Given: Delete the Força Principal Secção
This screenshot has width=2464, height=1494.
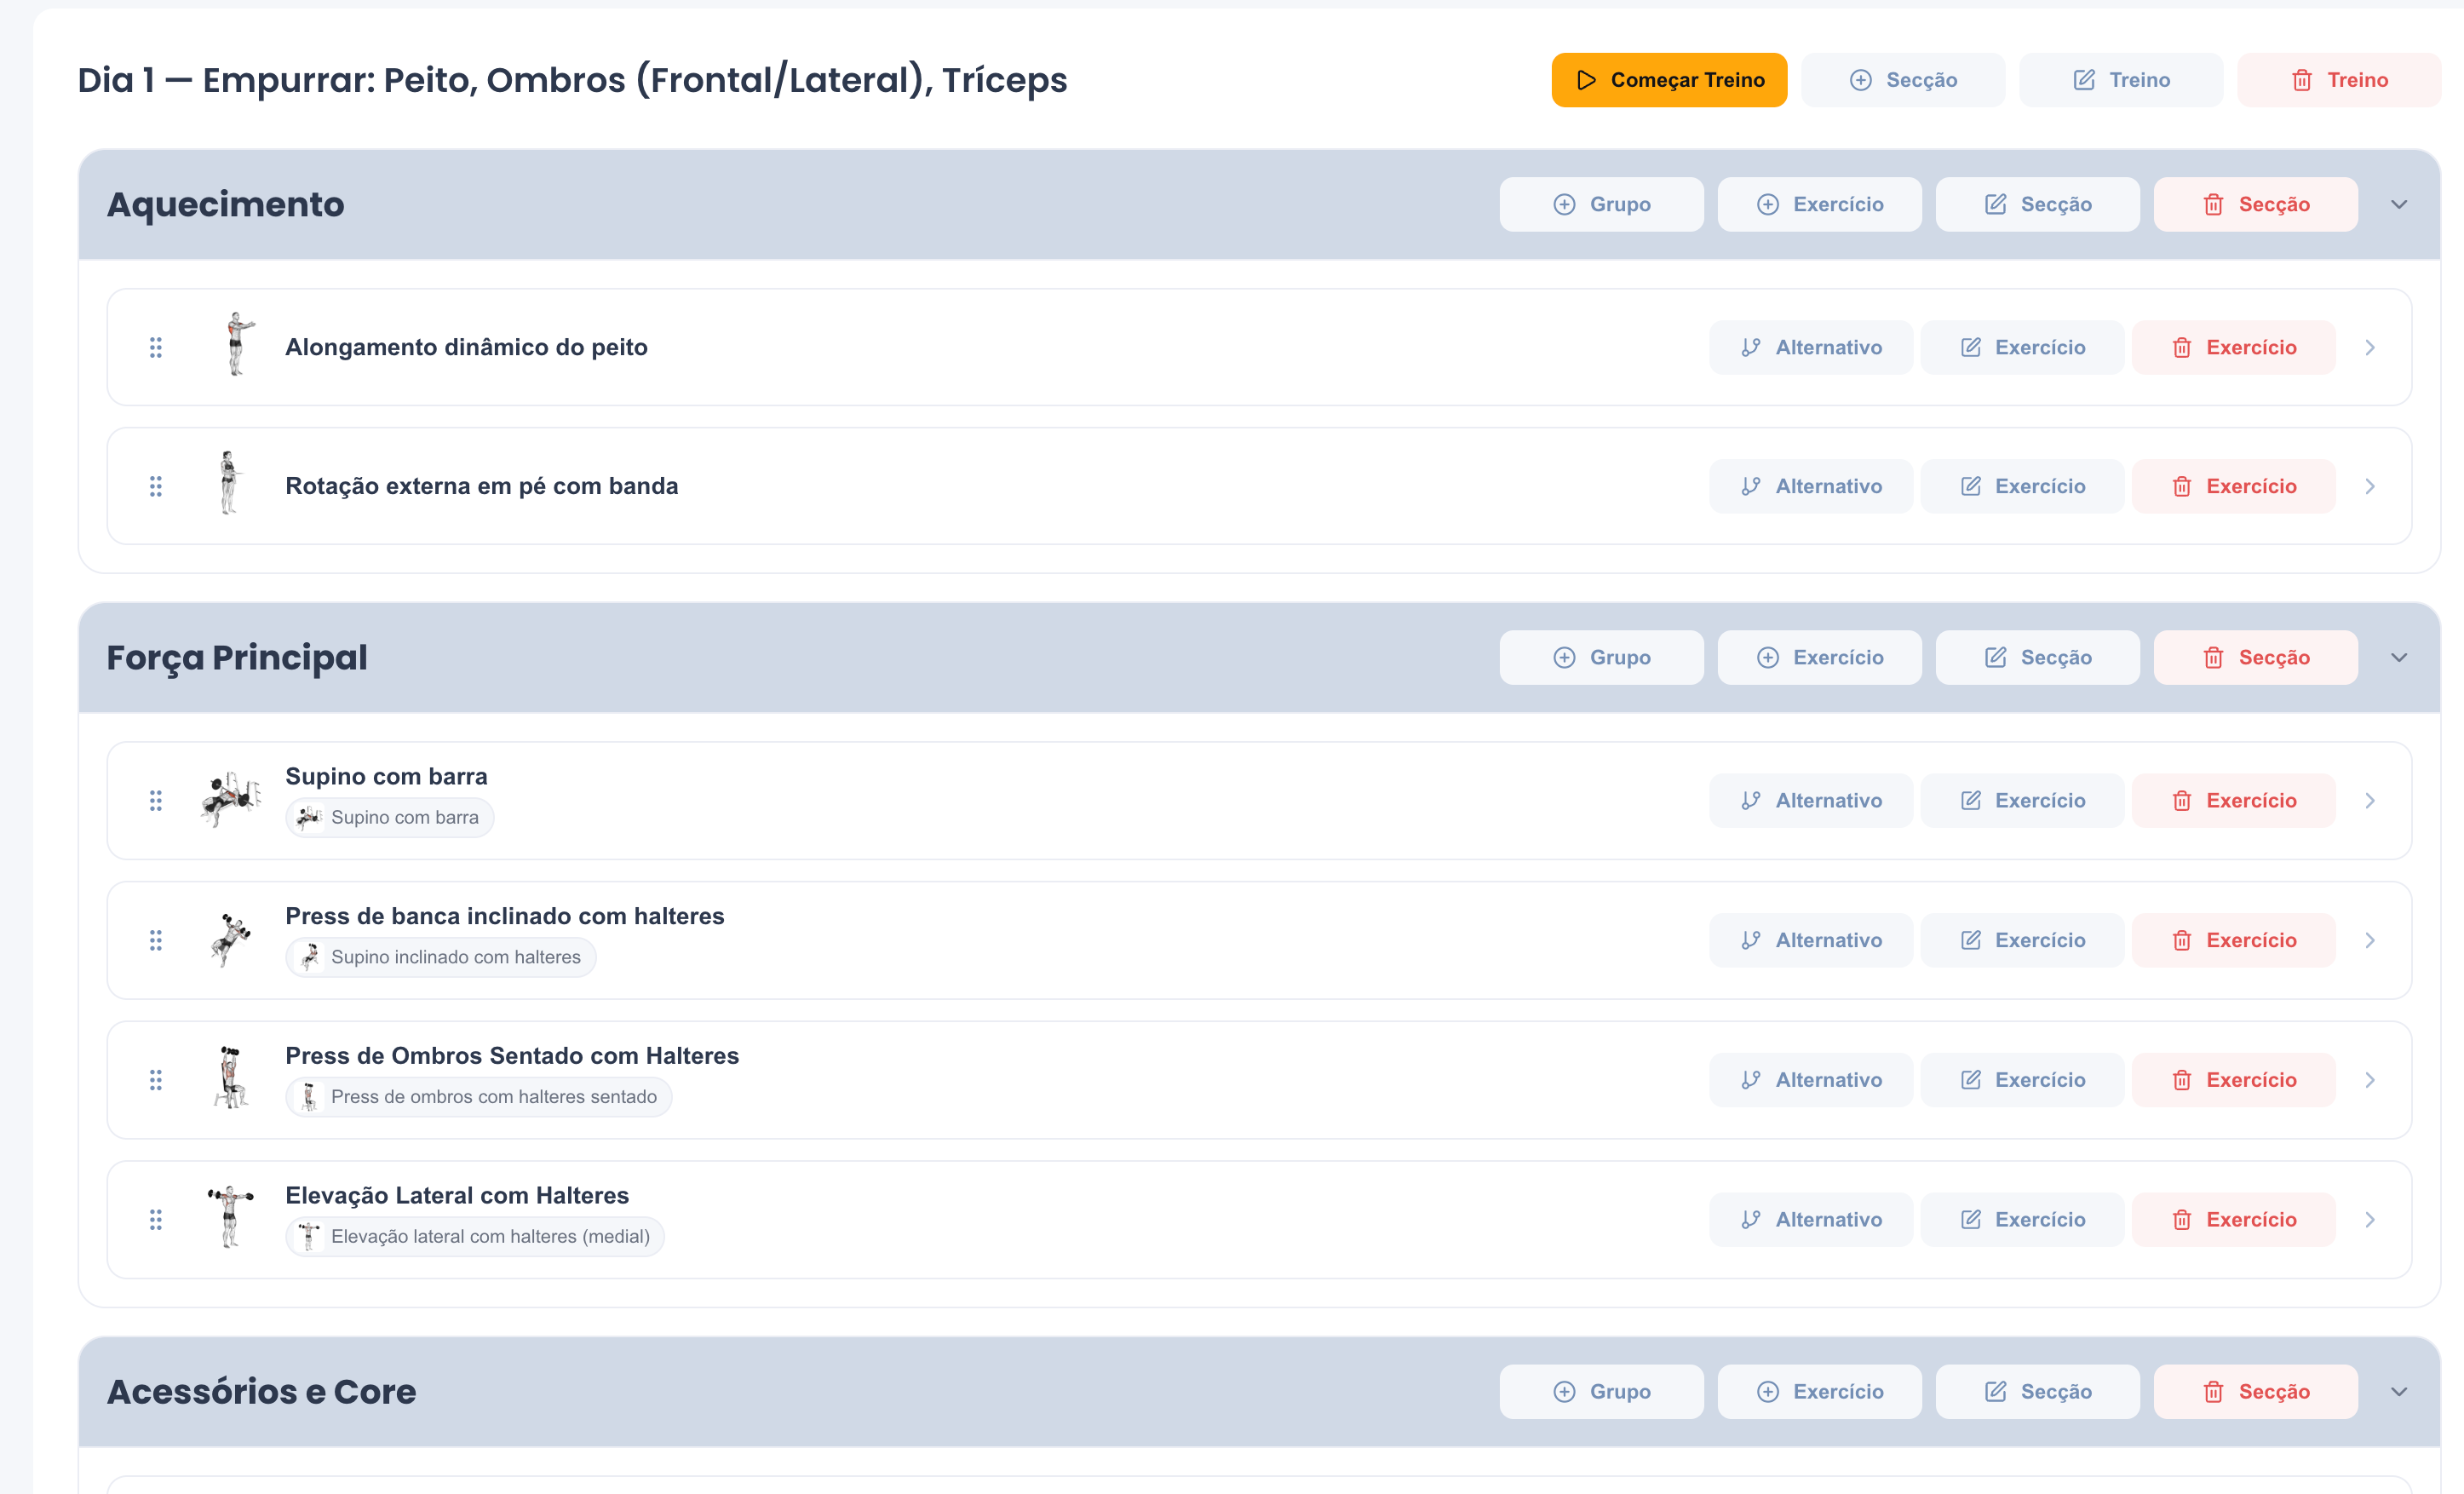Looking at the screenshot, I should click(2255, 657).
